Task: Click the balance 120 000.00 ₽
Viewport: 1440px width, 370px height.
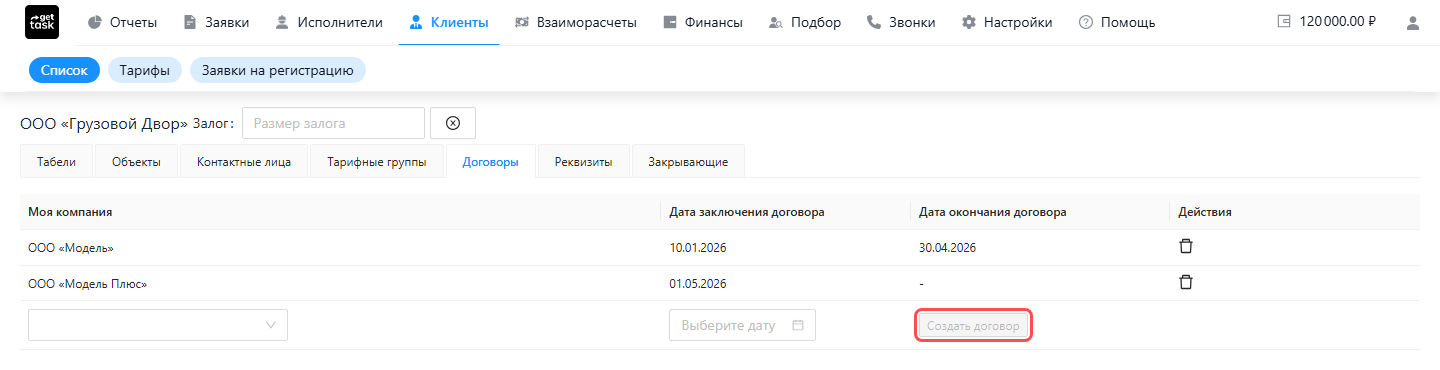Action: (1338, 22)
